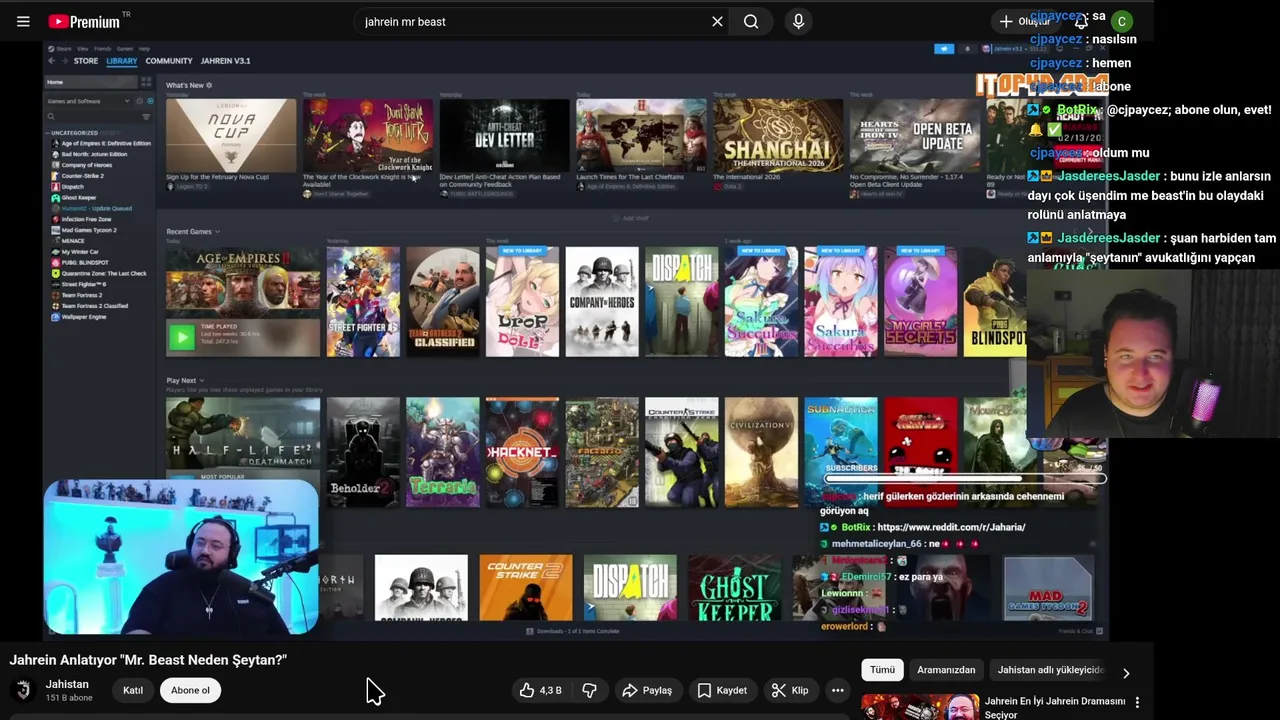
Task: Open the Steam library filter options icon
Action: pos(146,117)
